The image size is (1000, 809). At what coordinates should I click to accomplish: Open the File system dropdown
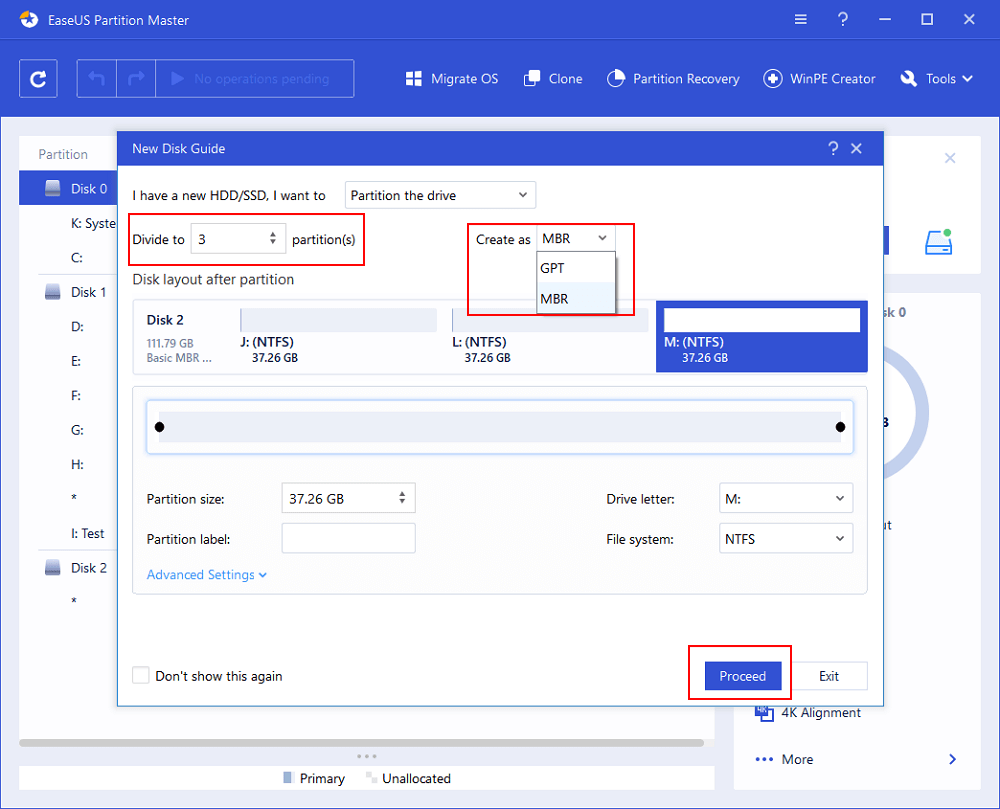point(786,539)
